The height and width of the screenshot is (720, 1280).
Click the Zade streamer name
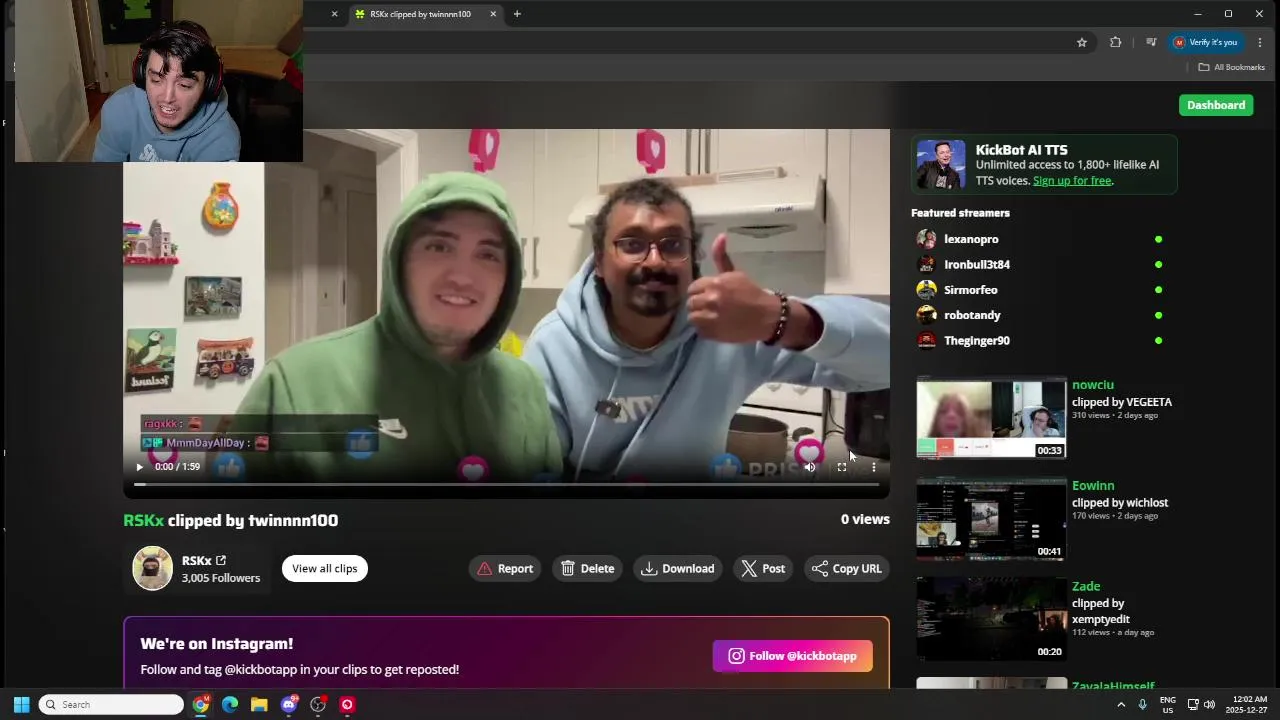click(1086, 586)
